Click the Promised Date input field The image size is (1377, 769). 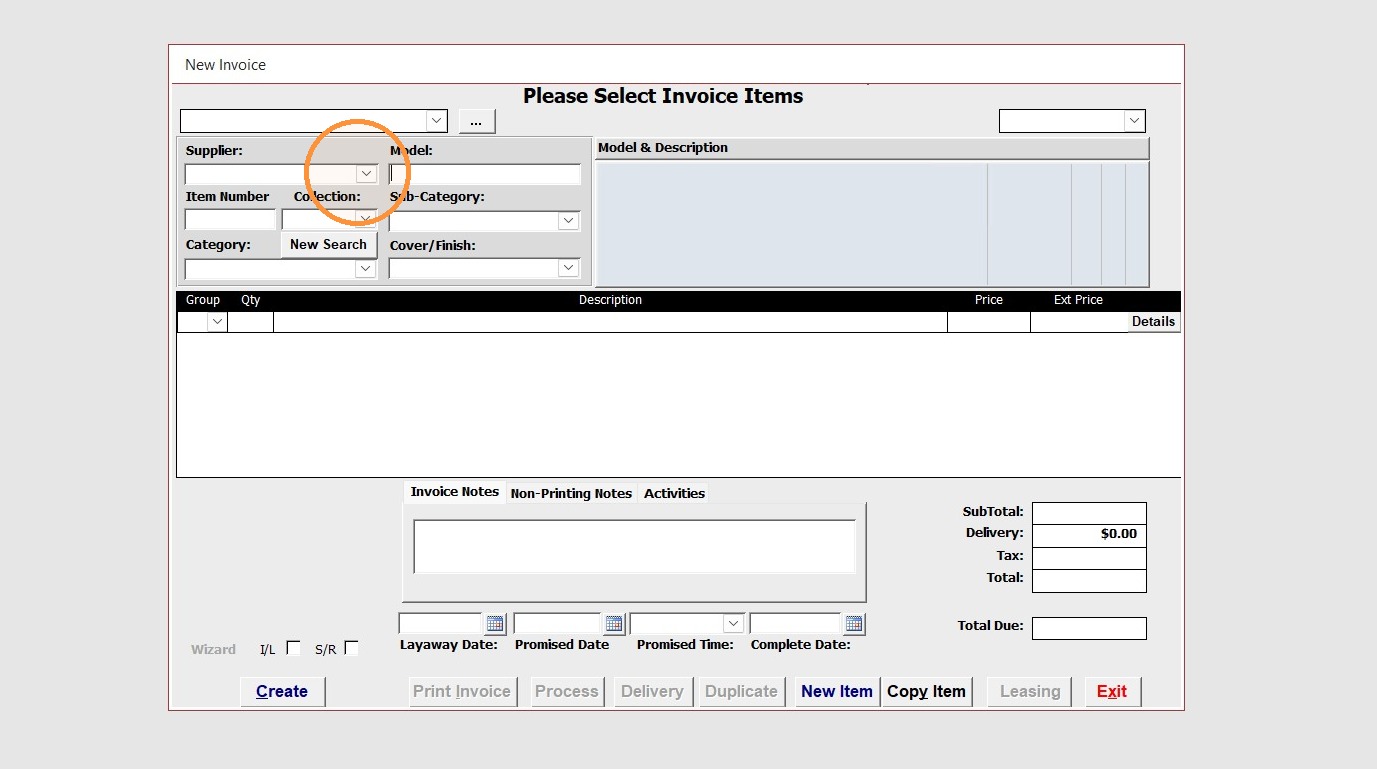click(557, 624)
